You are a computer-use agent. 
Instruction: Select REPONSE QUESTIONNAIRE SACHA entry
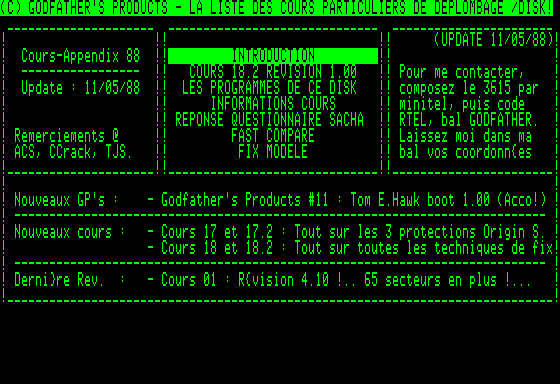click(x=269, y=120)
